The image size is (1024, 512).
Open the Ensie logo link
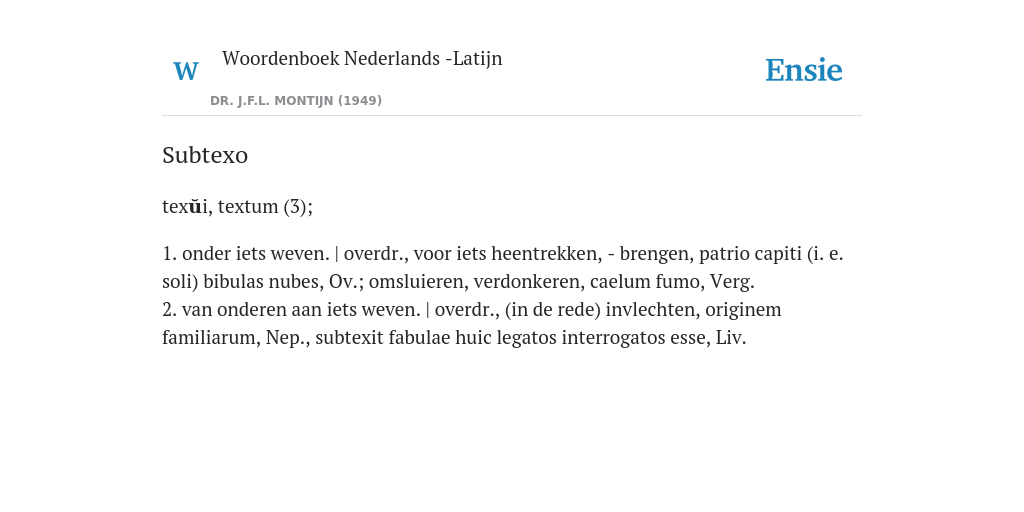803,70
